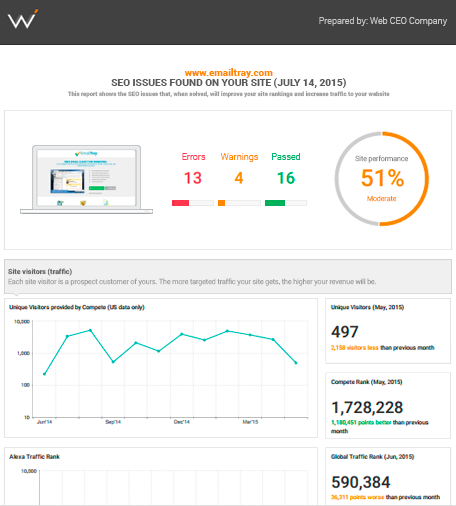The height and width of the screenshot is (506, 456).
Task: Open the www.emailtray.com link
Action: tap(229, 73)
